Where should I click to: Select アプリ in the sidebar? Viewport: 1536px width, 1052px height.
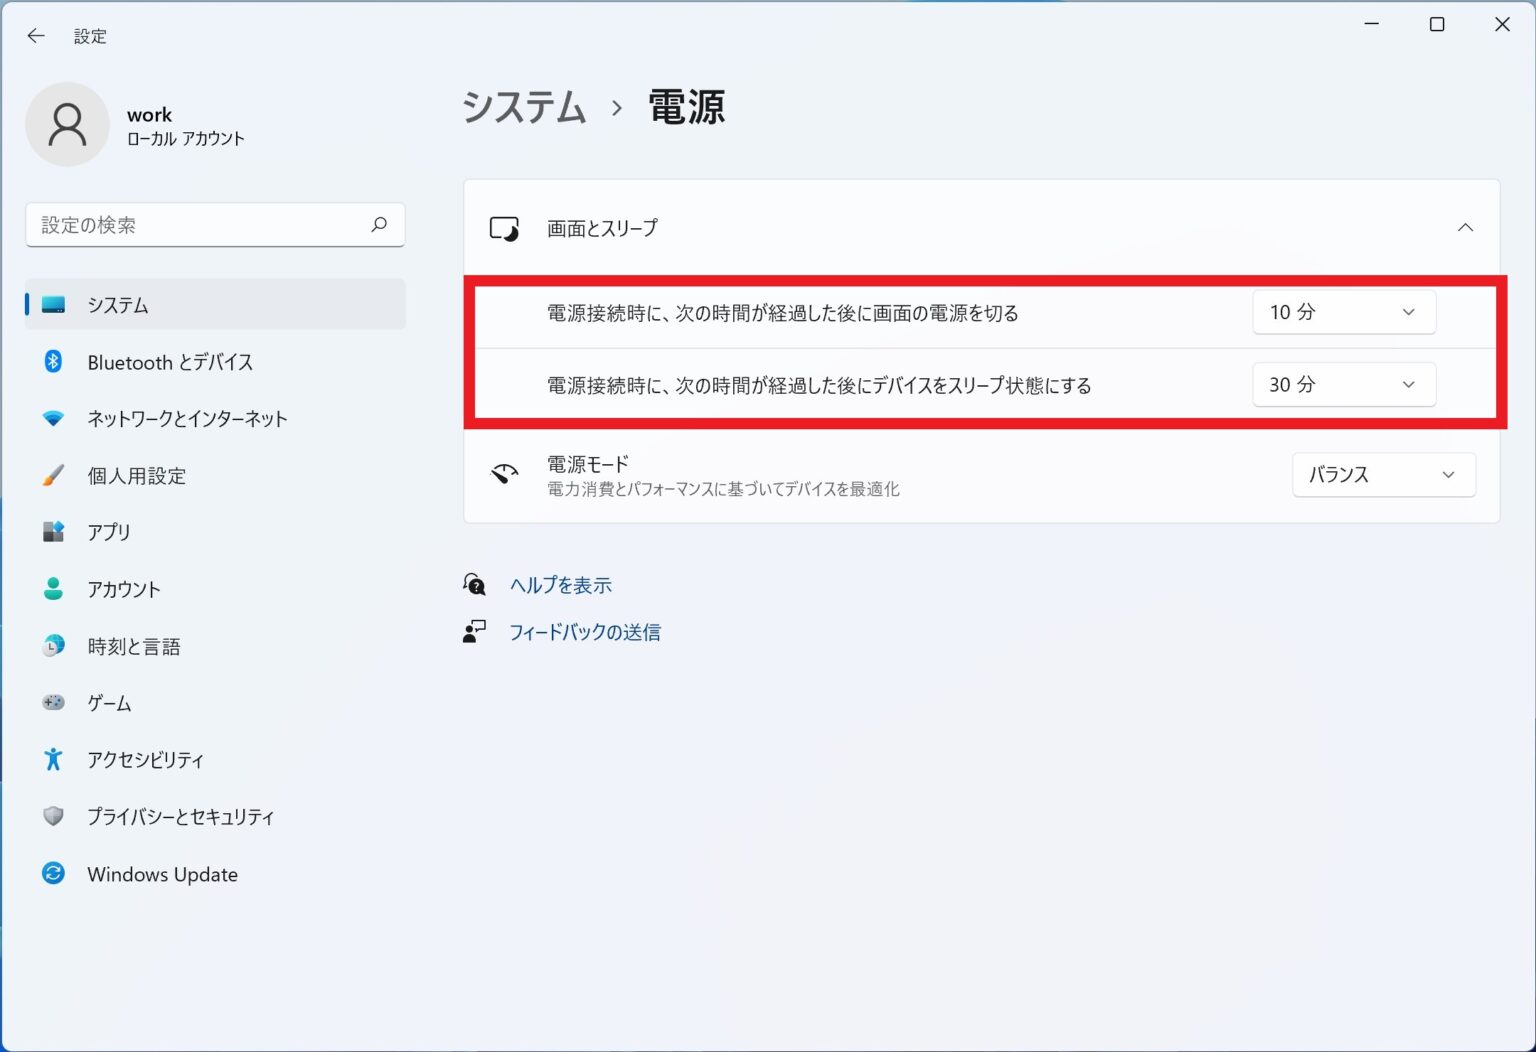pyautogui.click(x=109, y=532)
